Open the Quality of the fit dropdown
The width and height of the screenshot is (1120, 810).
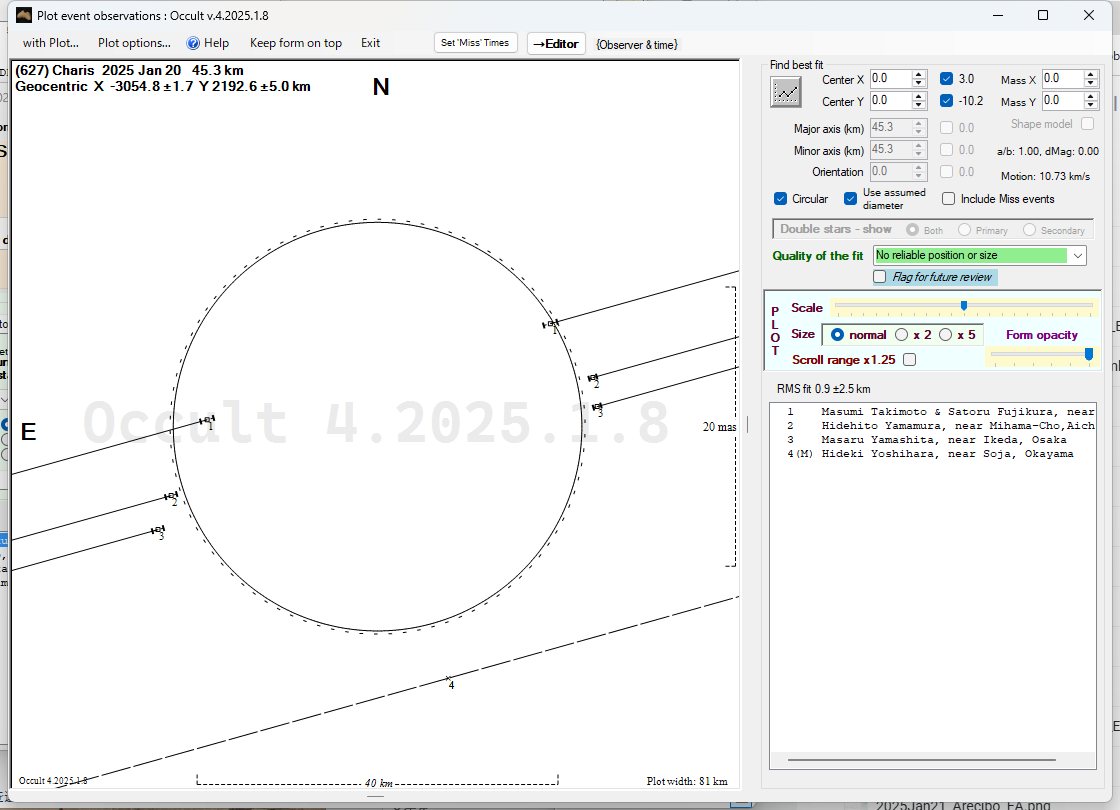tap(1077, 256)
